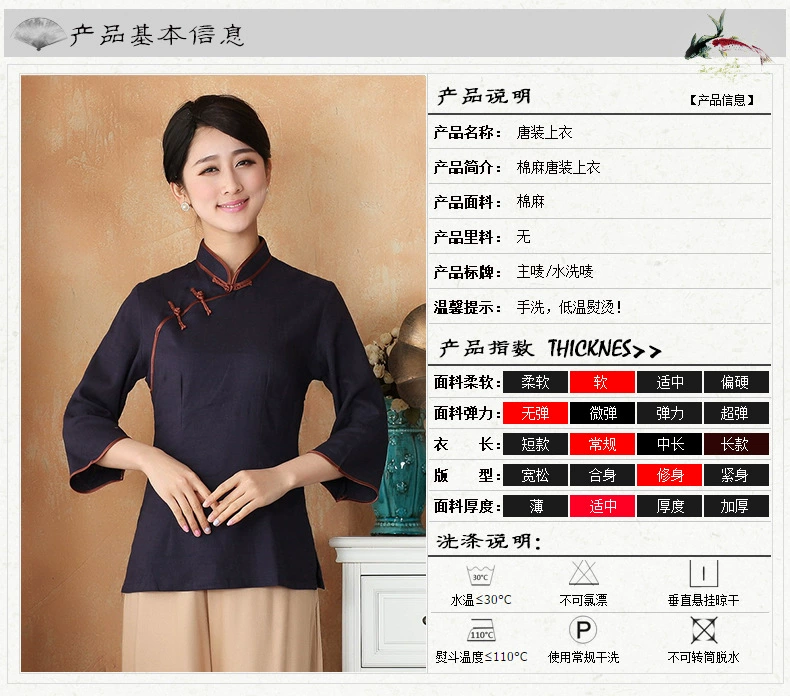Select the 长款 length cell

(x=736, y=444)
